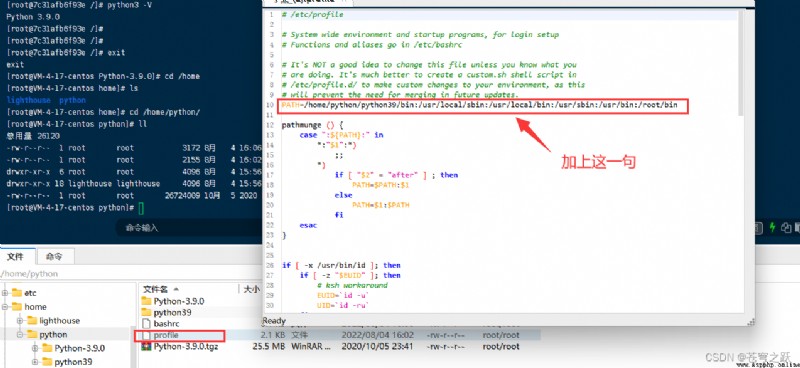Click the 'PATH=$1:$PATH' line
This screenshot has height=368, width=800.
pos(381,205)
